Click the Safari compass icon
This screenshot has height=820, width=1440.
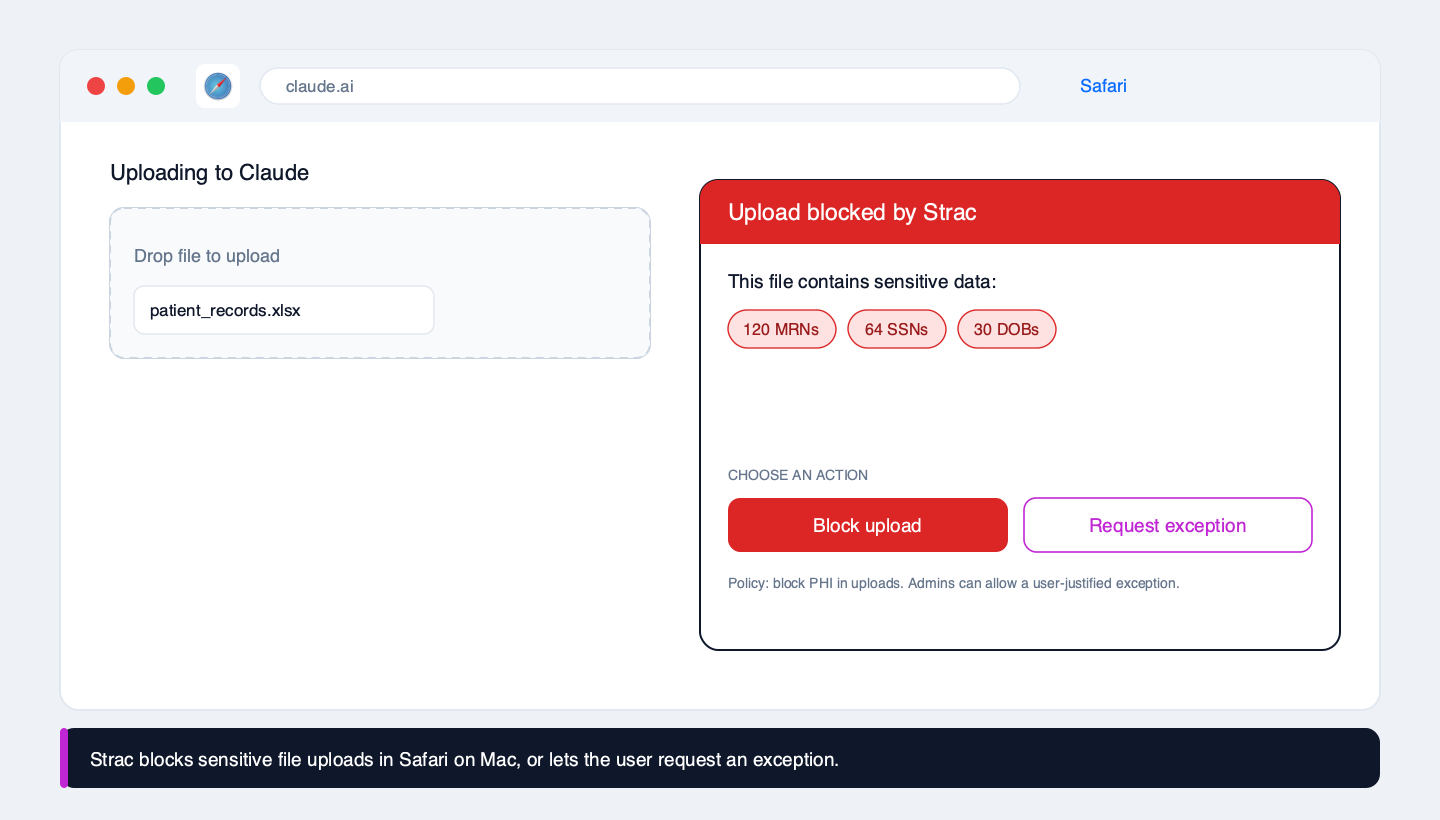click(x=218, y=86)
